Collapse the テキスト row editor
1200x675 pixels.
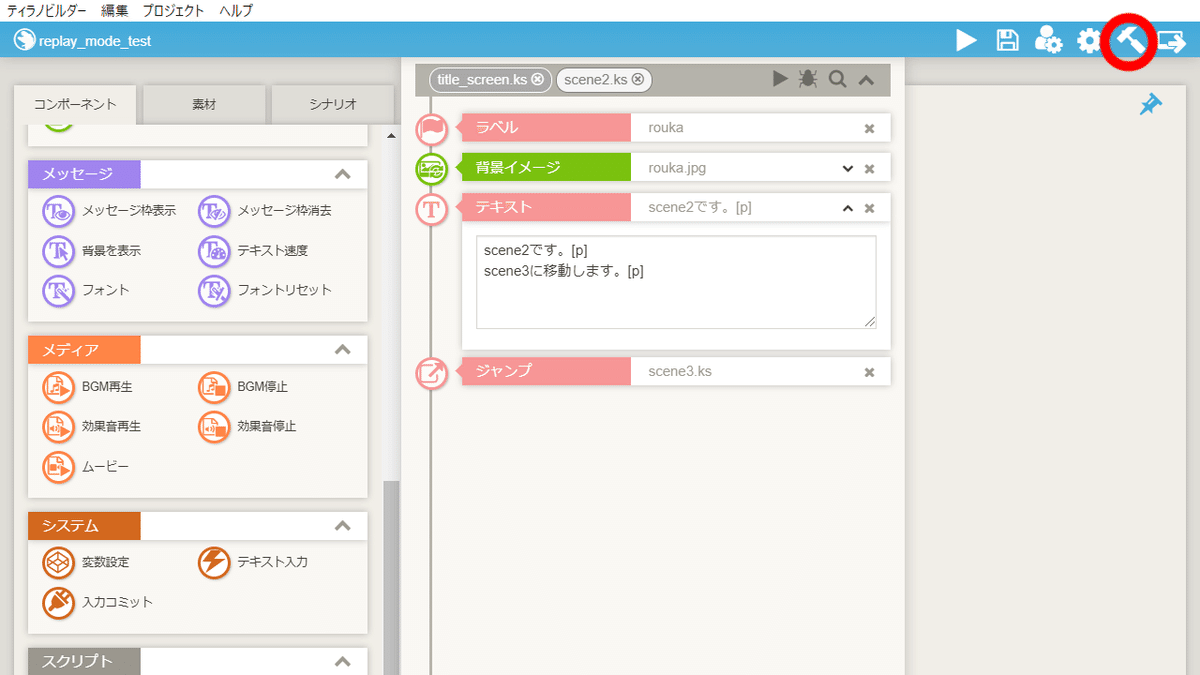(848, 208)
